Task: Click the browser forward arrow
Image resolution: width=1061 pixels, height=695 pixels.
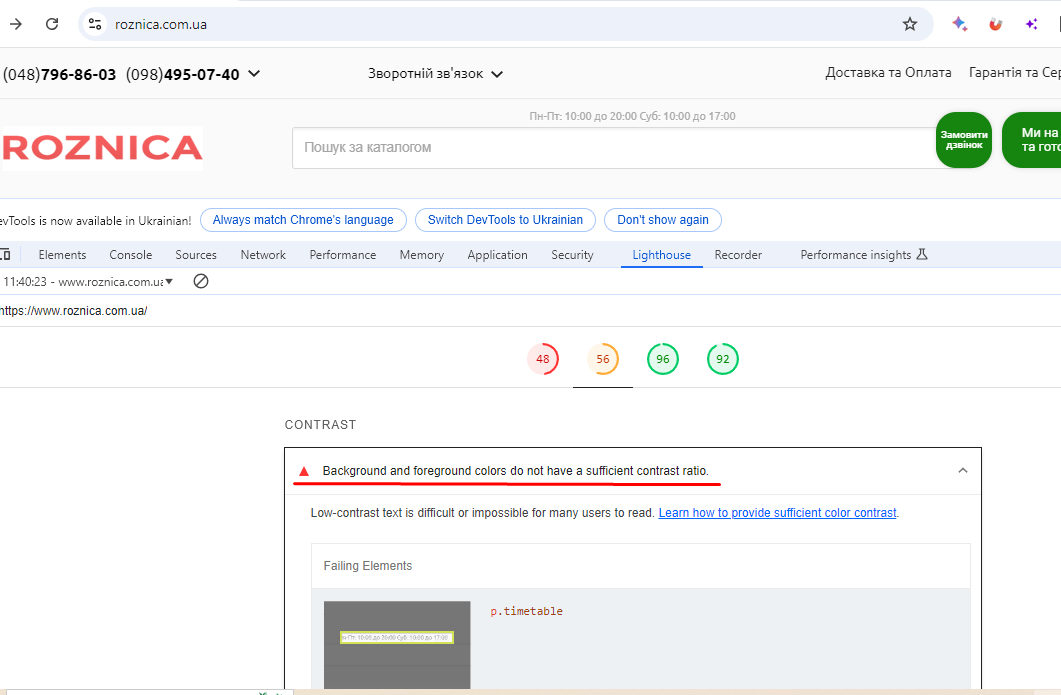Action: point(15,24)
